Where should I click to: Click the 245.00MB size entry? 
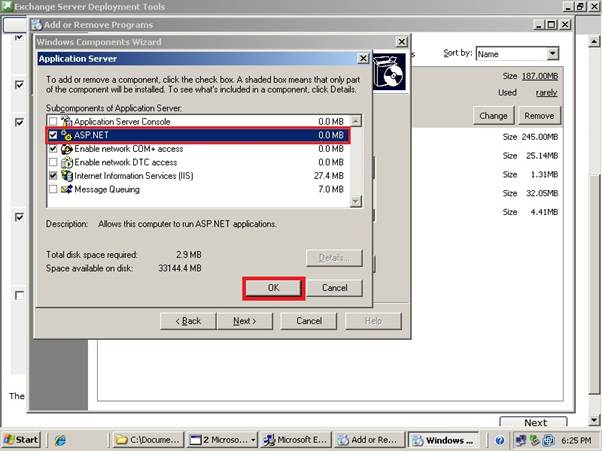tap(539, 137)
